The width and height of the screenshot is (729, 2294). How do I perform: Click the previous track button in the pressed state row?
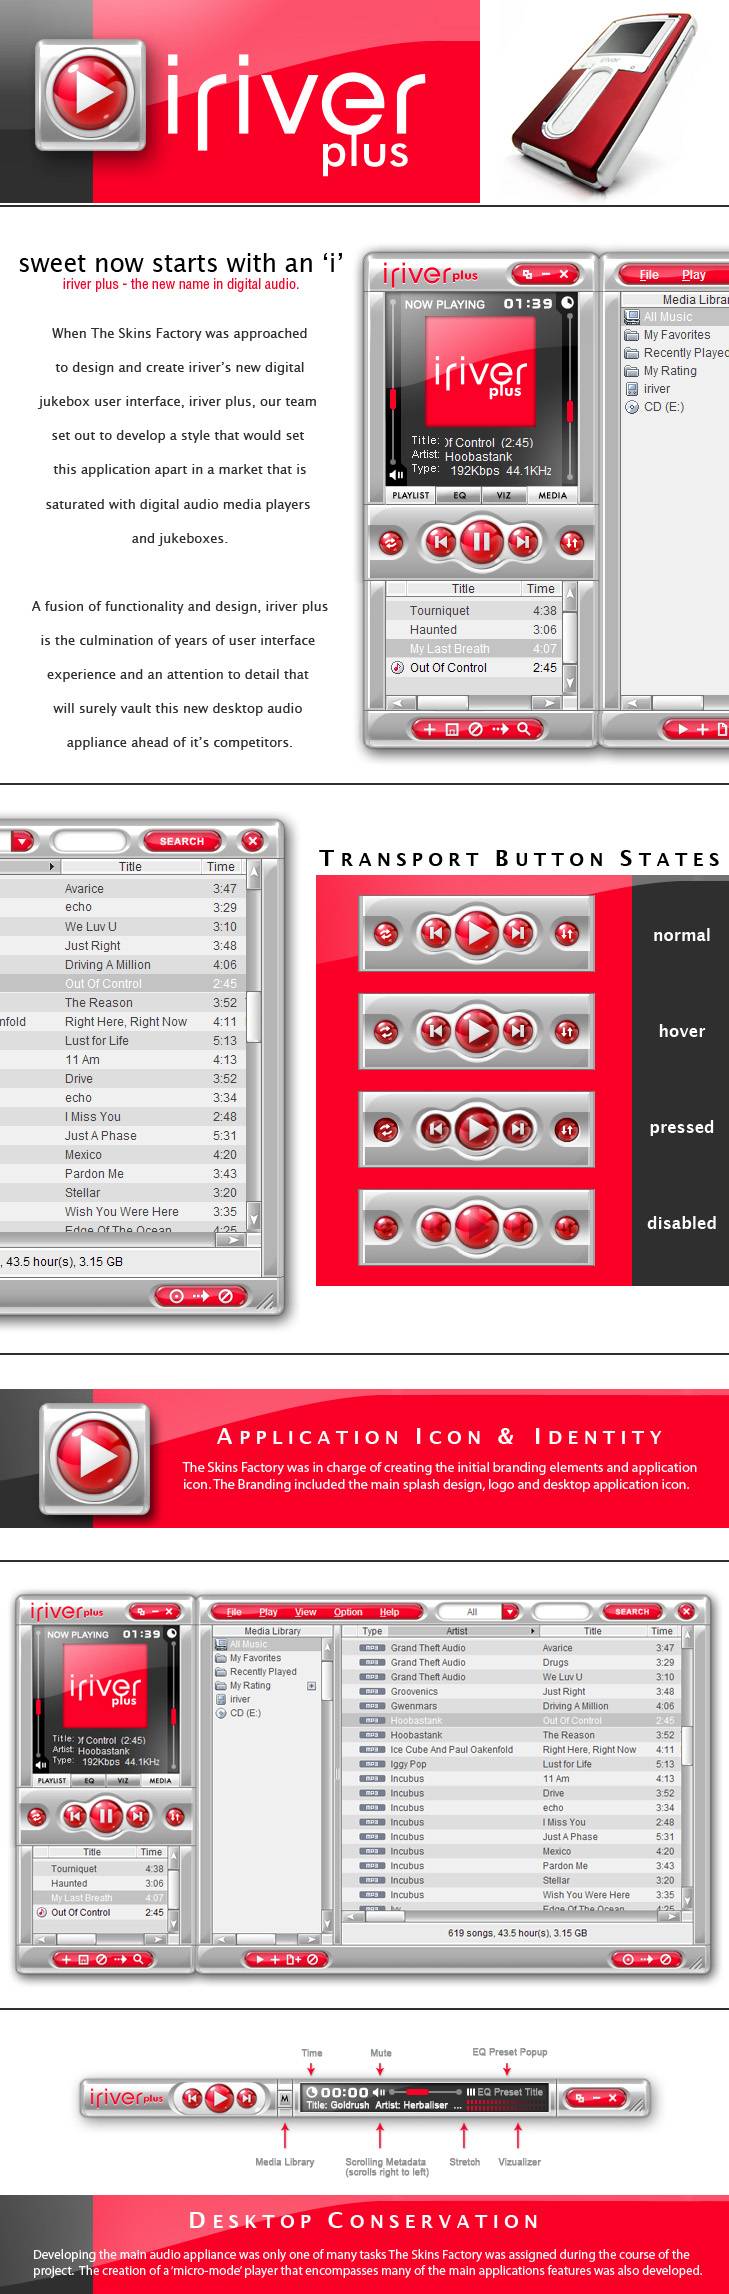tap(436, 1129)
